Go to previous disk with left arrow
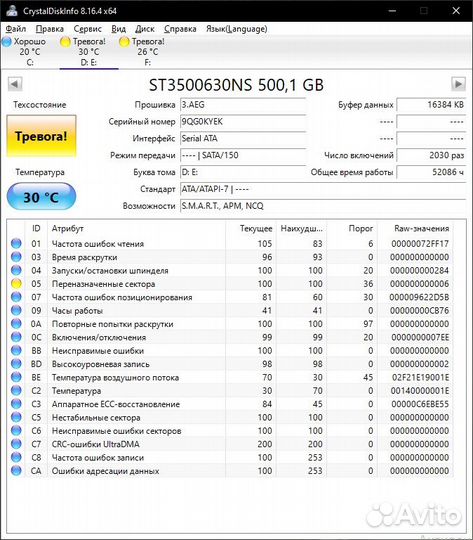The height and width of the screenshot is (540, 473). point(15,84)
